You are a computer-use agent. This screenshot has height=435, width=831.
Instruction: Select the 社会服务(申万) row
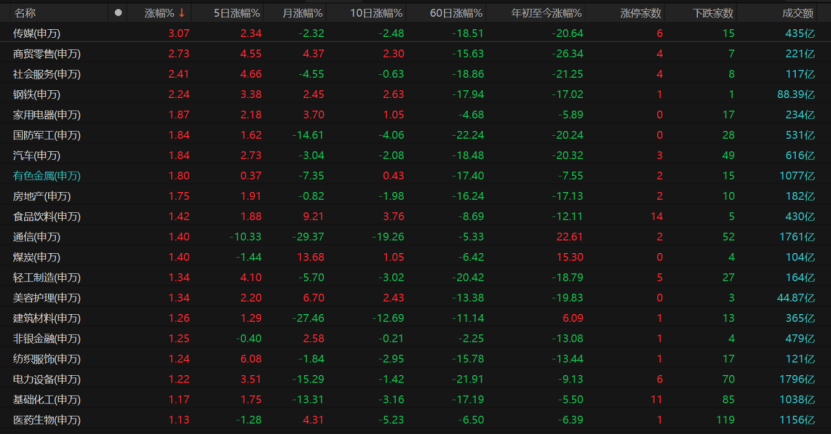(416, 74)
